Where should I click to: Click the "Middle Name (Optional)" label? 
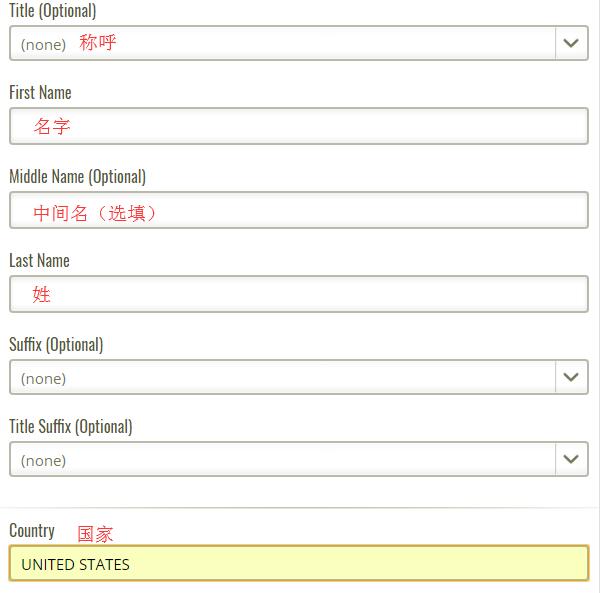pyautogui.click(x=77, y=177)
